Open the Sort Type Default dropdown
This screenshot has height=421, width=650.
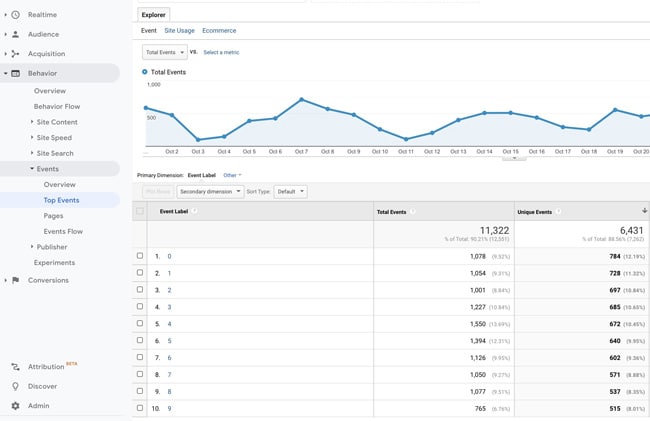290,191
